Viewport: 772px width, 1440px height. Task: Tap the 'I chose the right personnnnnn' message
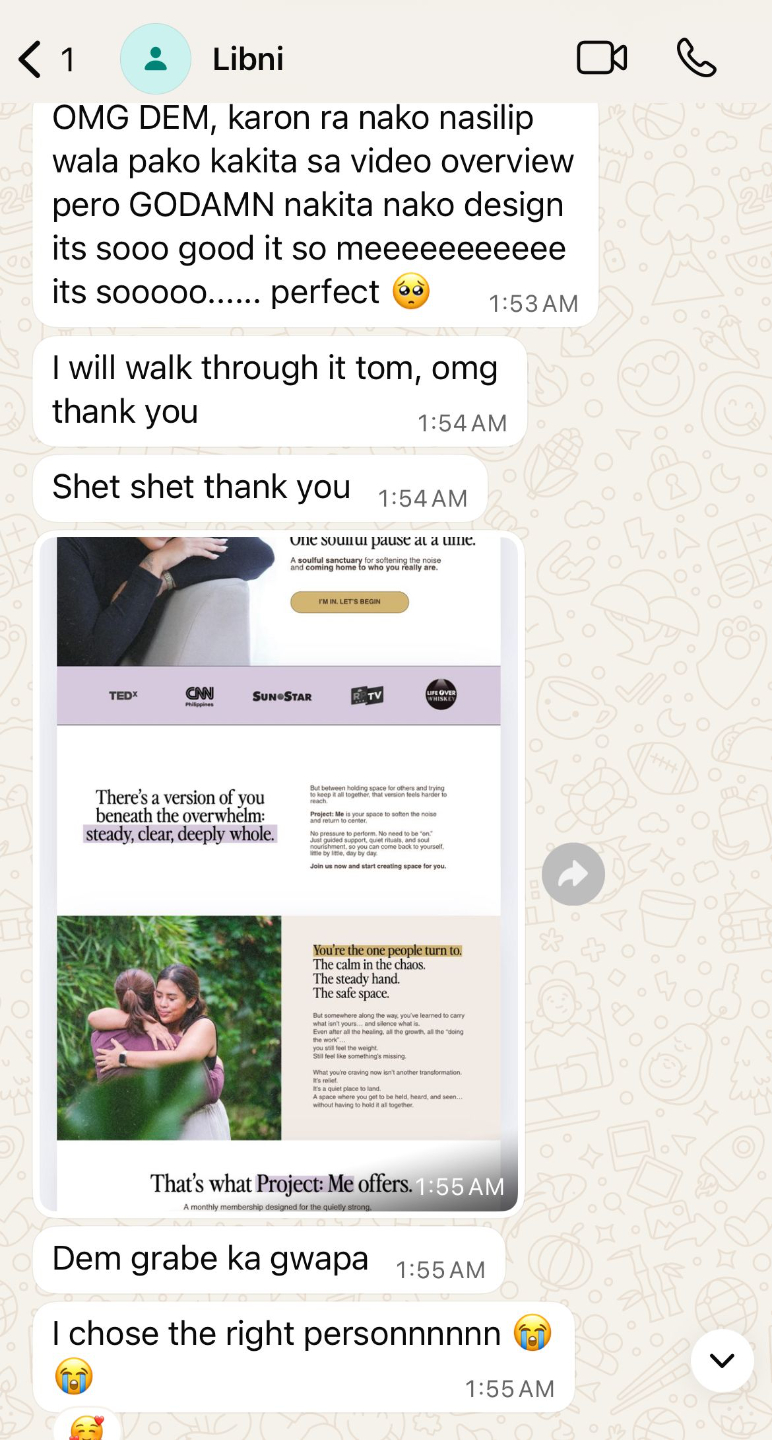click(x=304, y=1357)
